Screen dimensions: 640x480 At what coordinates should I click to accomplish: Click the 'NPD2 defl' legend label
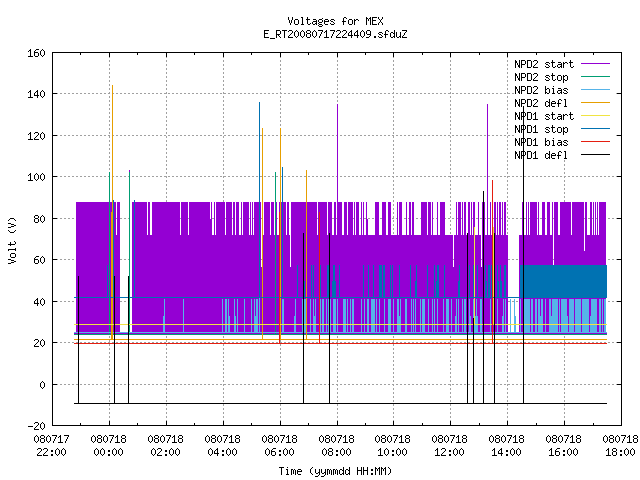click(541, 103)
